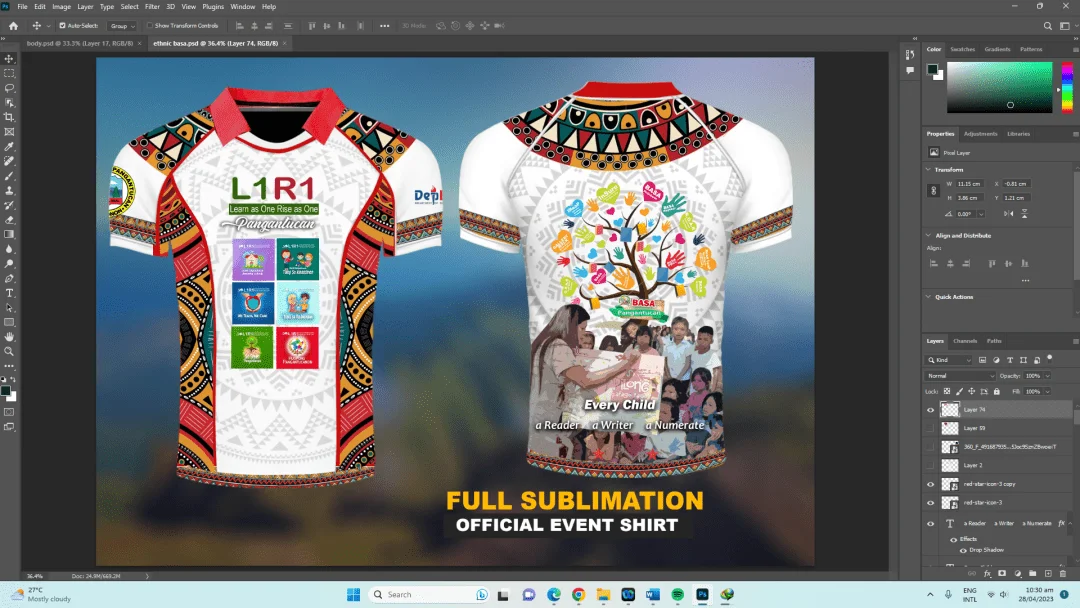
Task: Create new fill or adjustment layer
Action: (x=1017, y=574)
